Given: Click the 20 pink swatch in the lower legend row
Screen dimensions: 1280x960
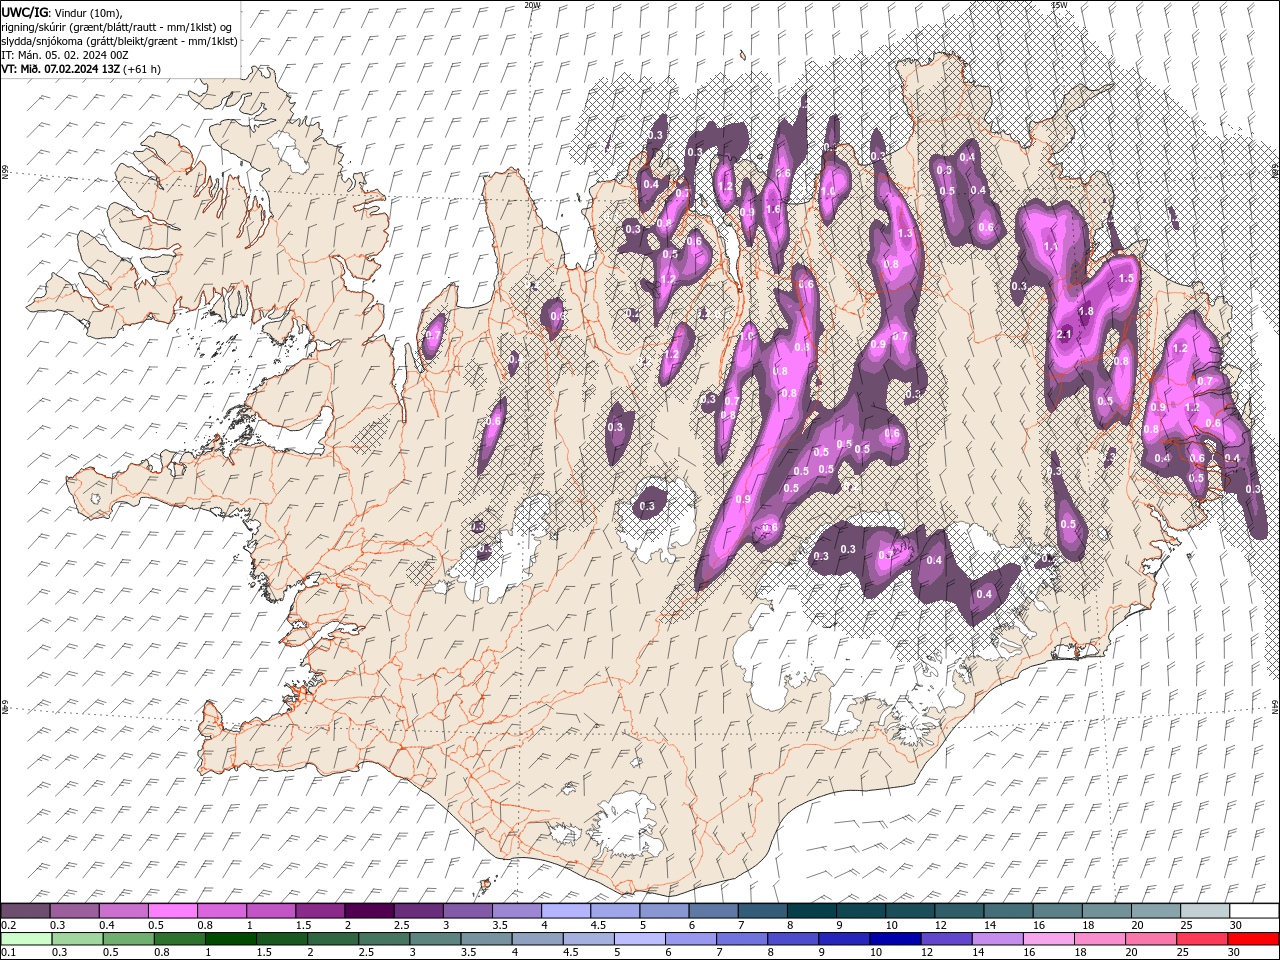Looking at the screenshot, I should [1150, 939].
